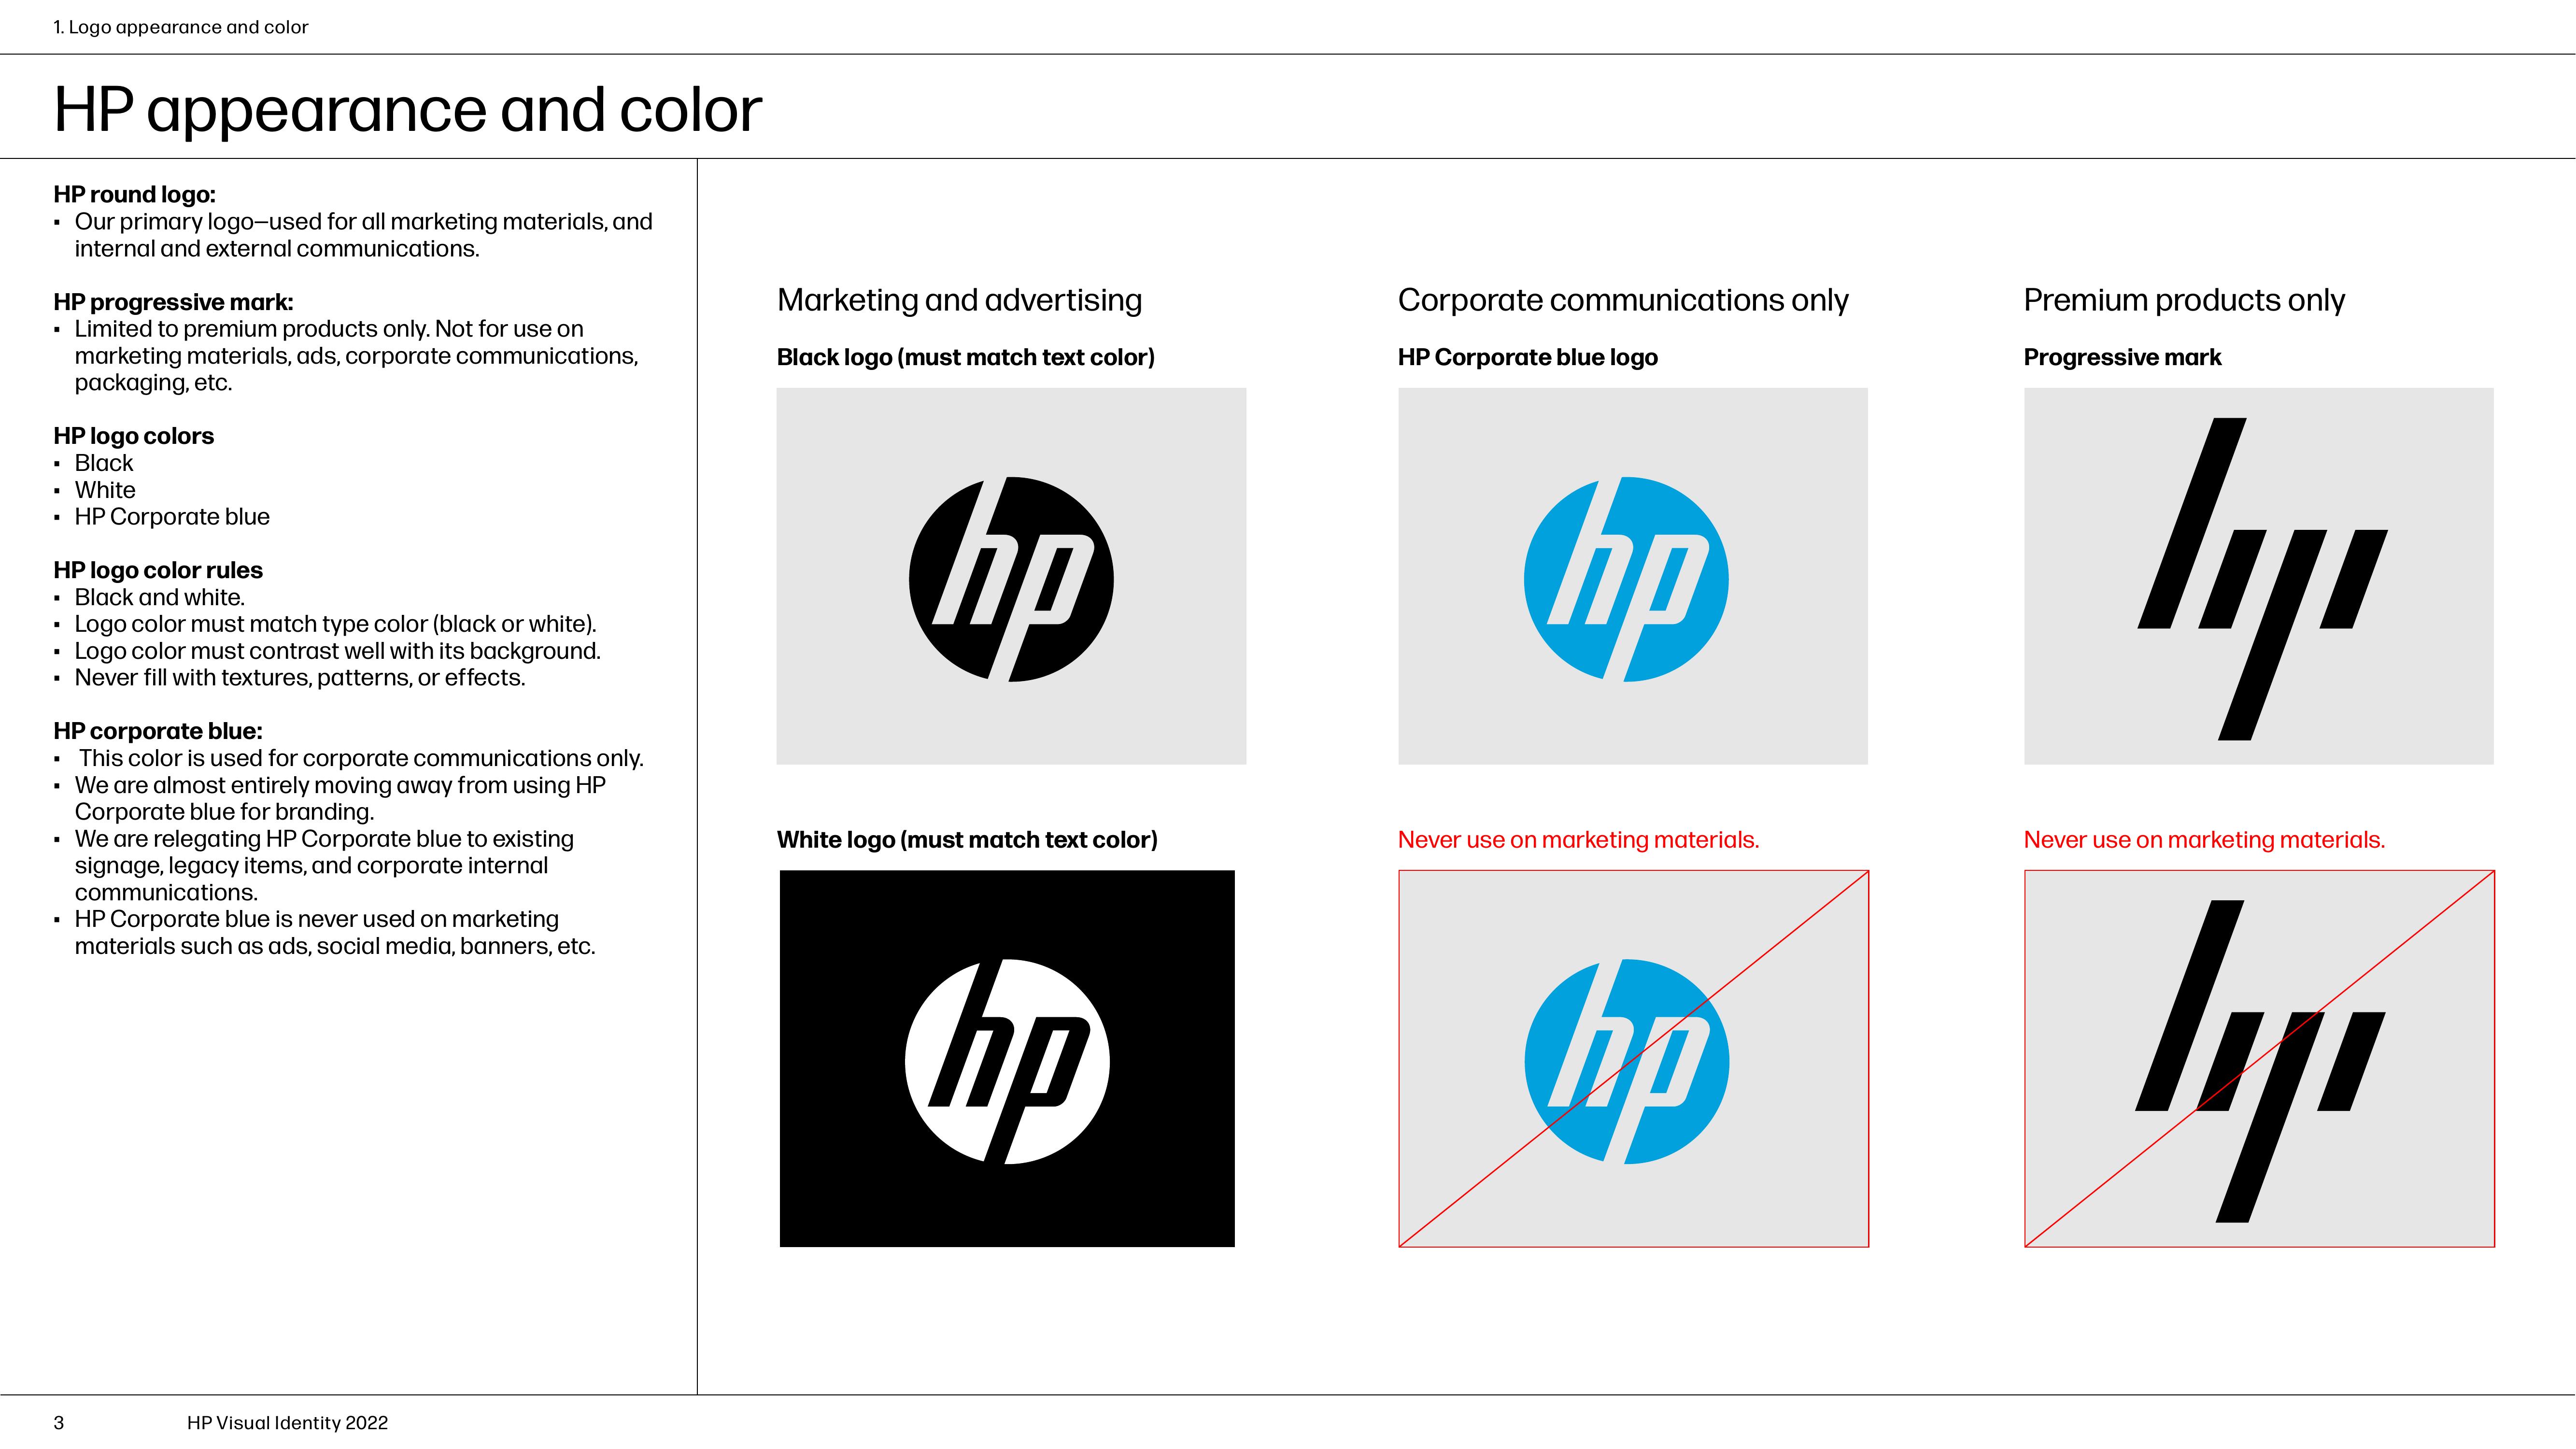
Task: Select the 'HP round logo:' heading
Action: (x=134, y=194)
